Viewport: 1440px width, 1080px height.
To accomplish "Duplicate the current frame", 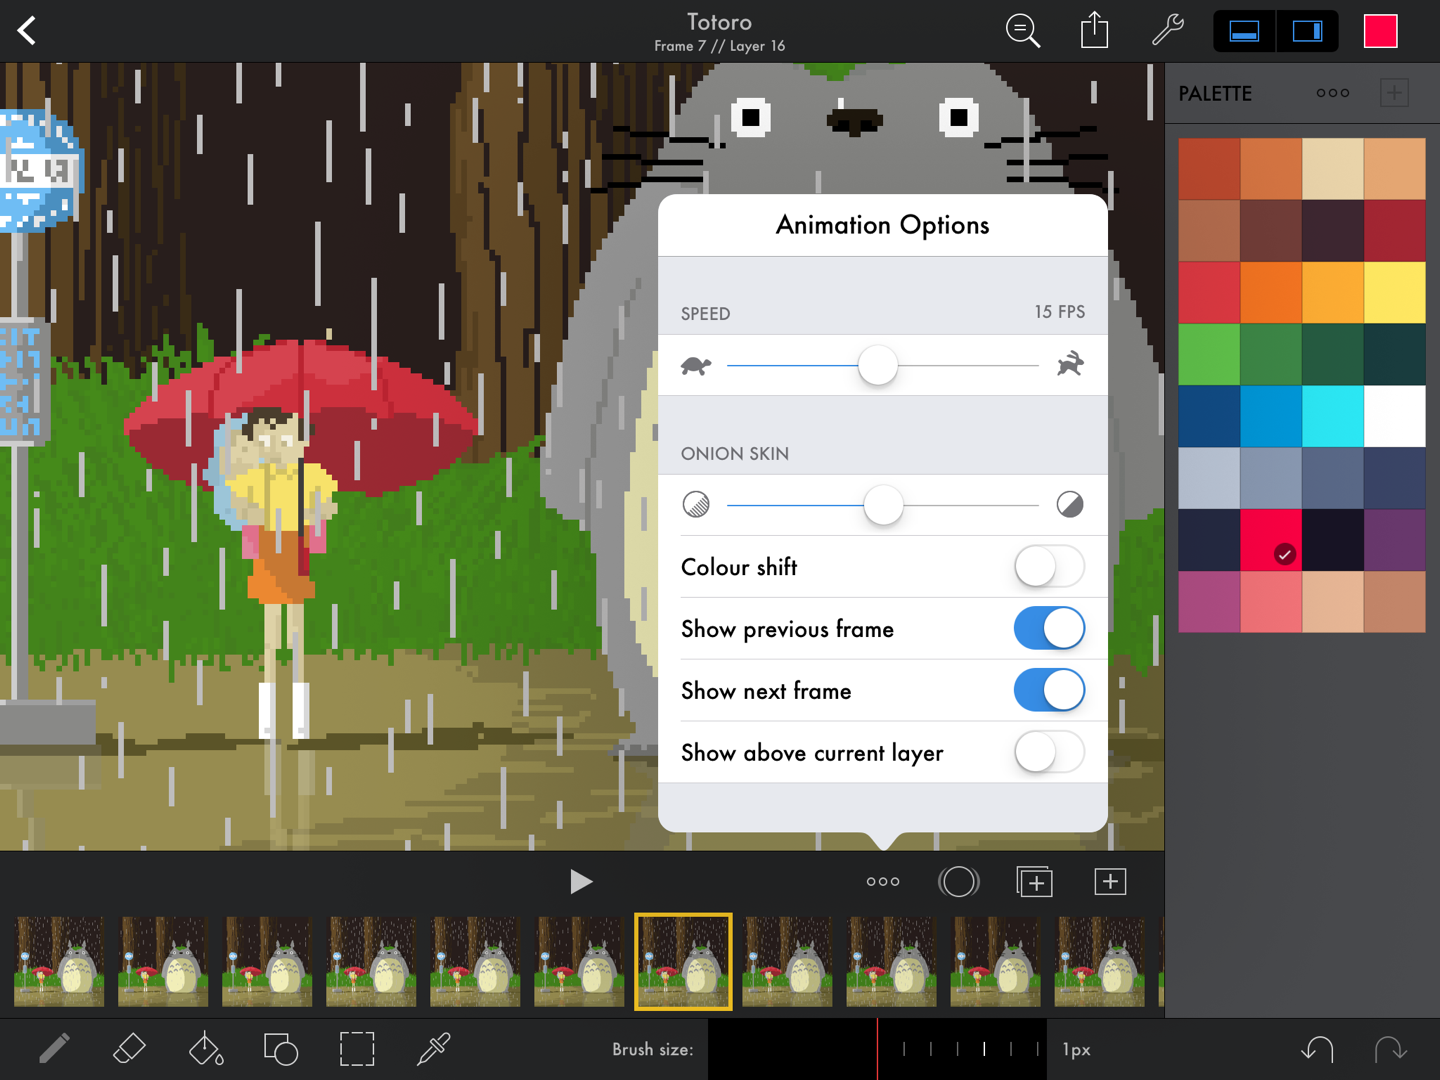I will click(1034, 881).
